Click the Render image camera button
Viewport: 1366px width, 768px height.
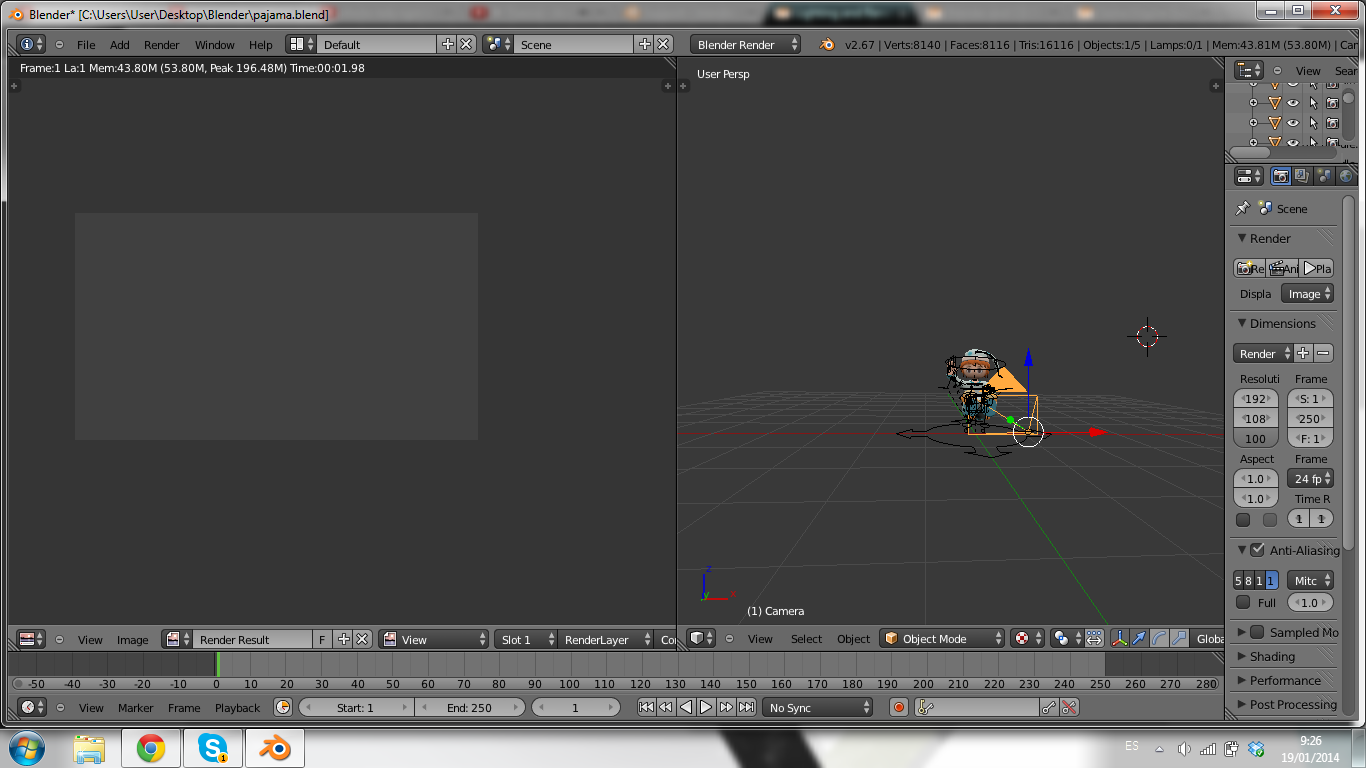click(x=1249, y=268)
